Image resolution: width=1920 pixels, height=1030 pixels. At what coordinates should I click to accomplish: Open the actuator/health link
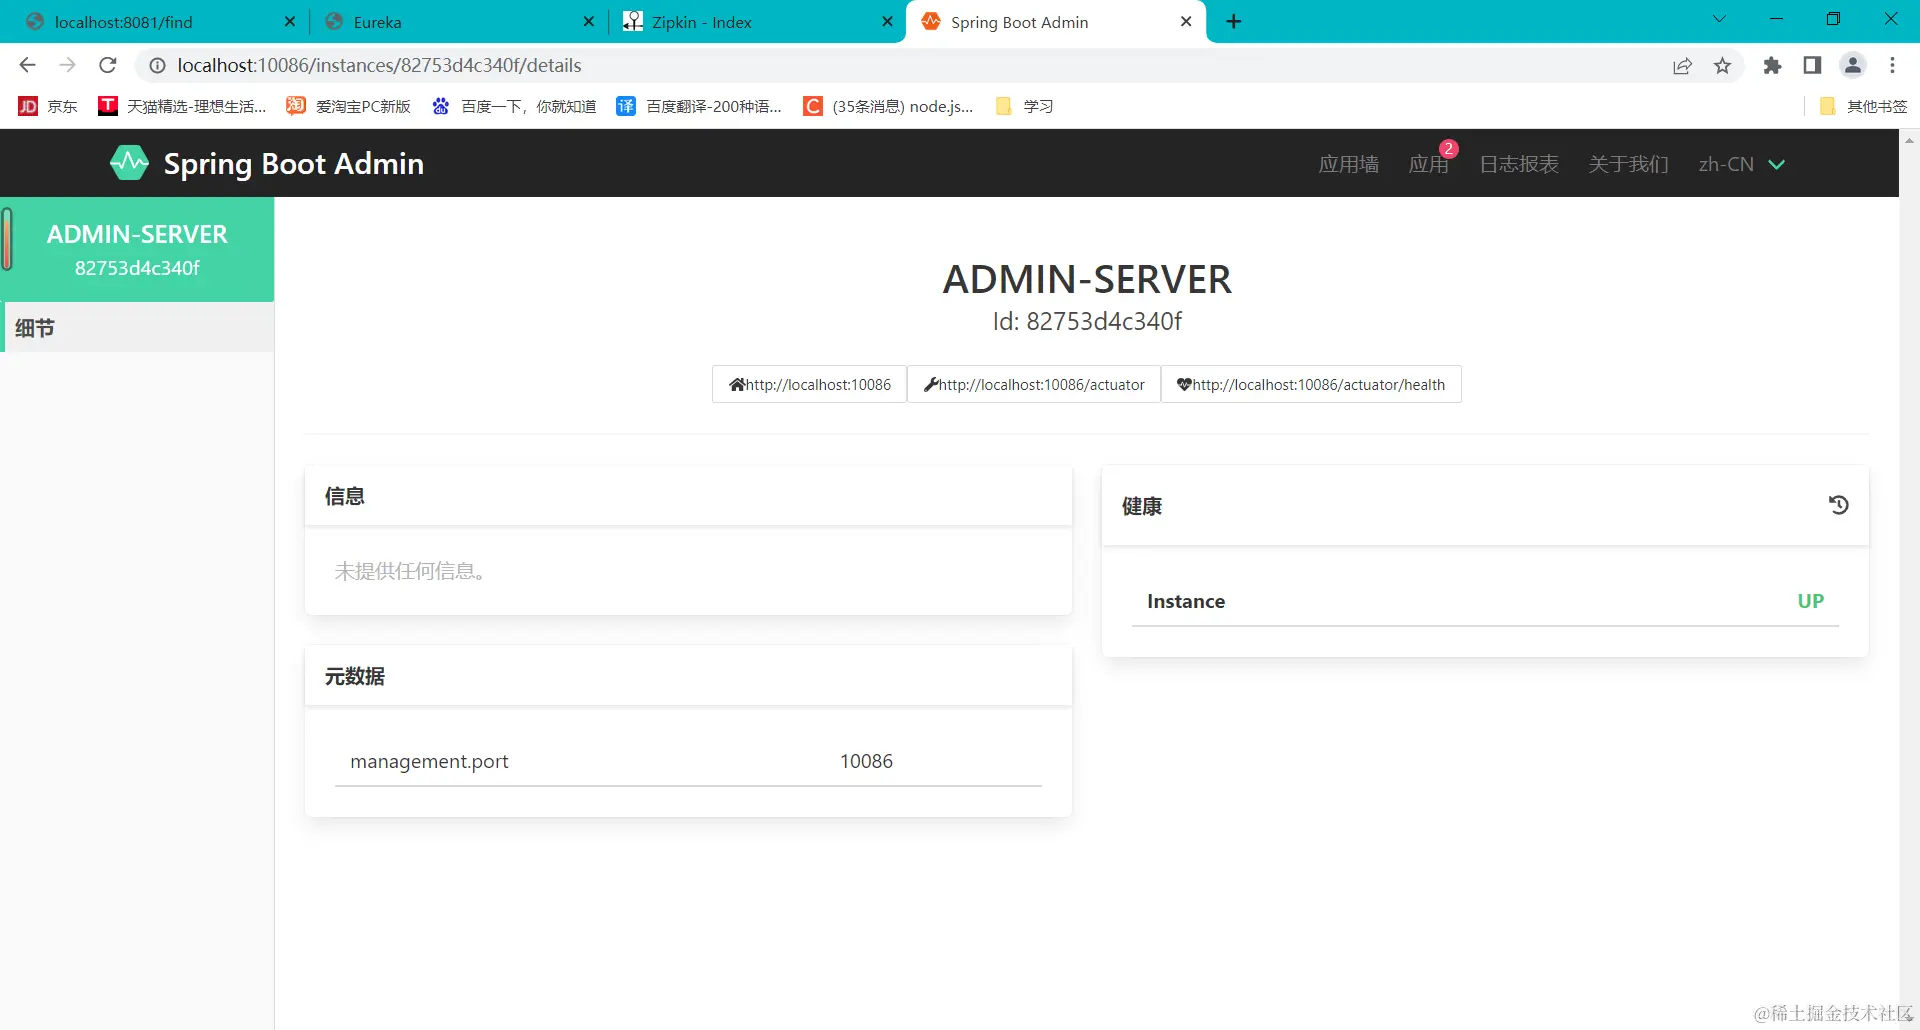(x=1311, y=384)
